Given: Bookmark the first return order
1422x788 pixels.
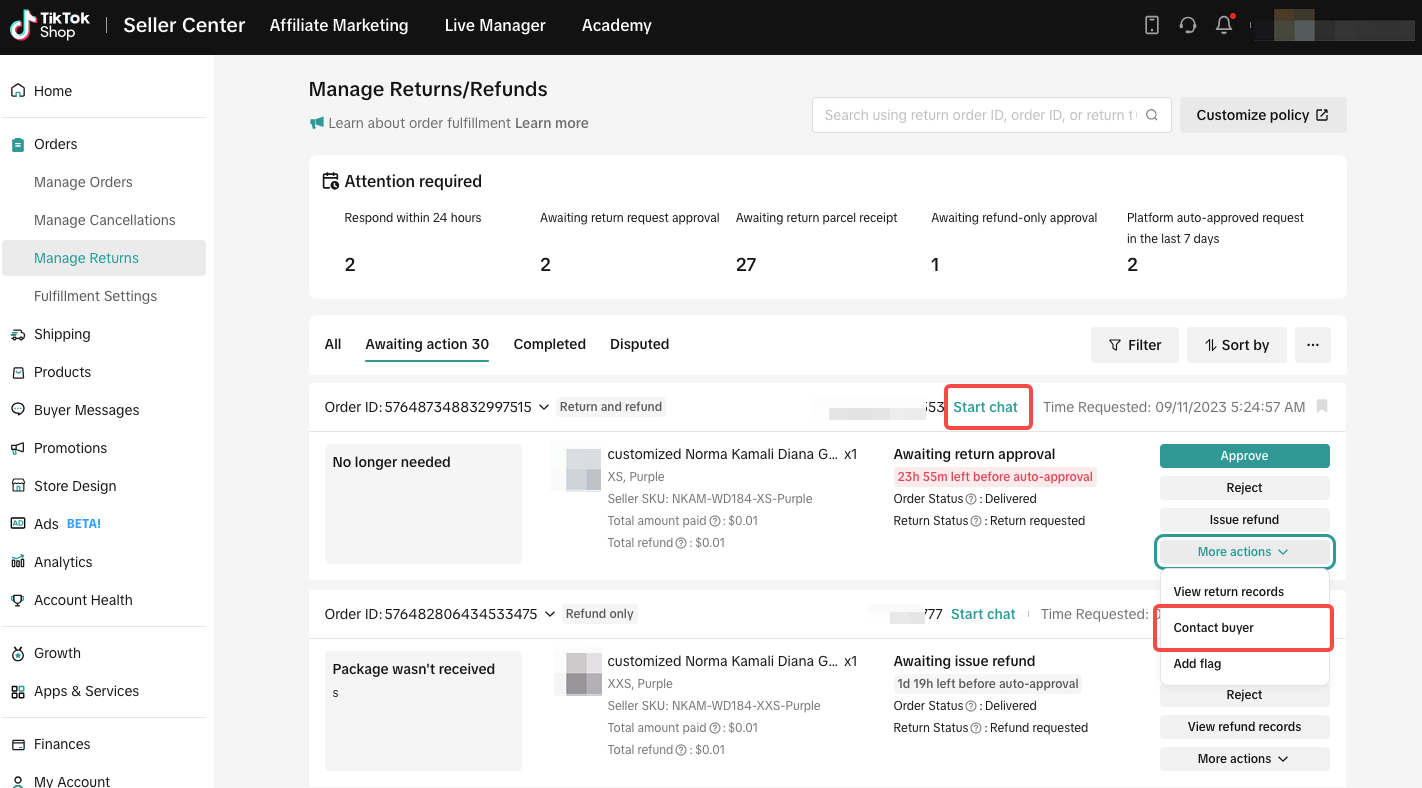Looking at the screenshot, I should [1322, 407].
